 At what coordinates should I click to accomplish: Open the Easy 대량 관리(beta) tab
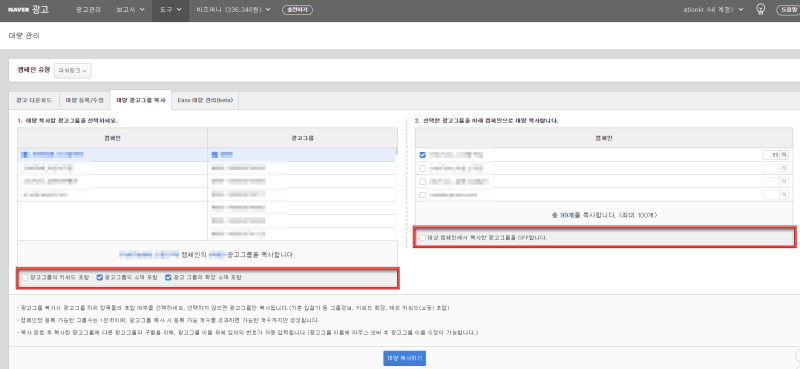pos(205,100)
